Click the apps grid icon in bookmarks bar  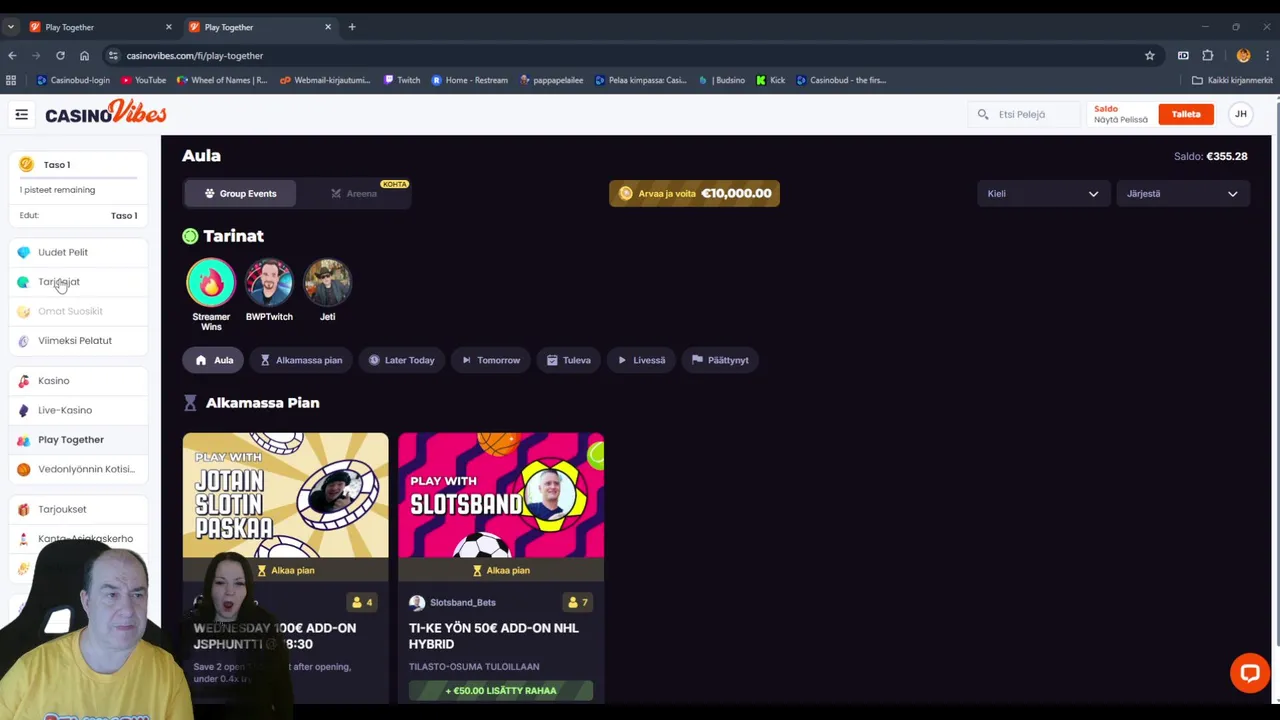point(11,80)
